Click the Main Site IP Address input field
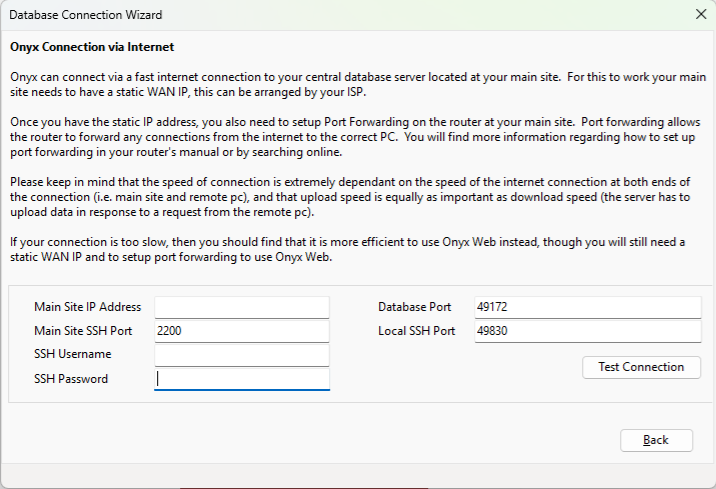The image size is (716, 489). tap(241, 307)
